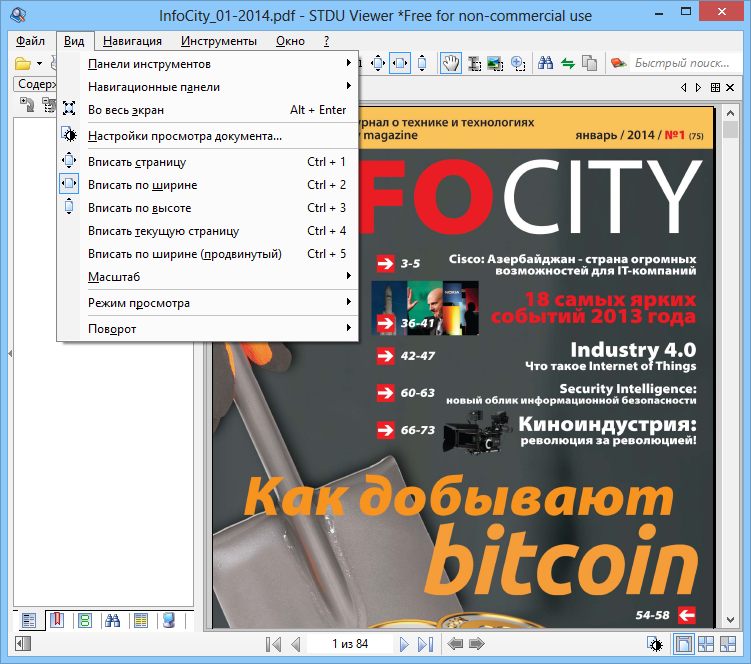Image resolution: width=751 pixels, height=664 pixels.
Task: Toggle Fit Width toolbar icon
Action: pos(400,63)
